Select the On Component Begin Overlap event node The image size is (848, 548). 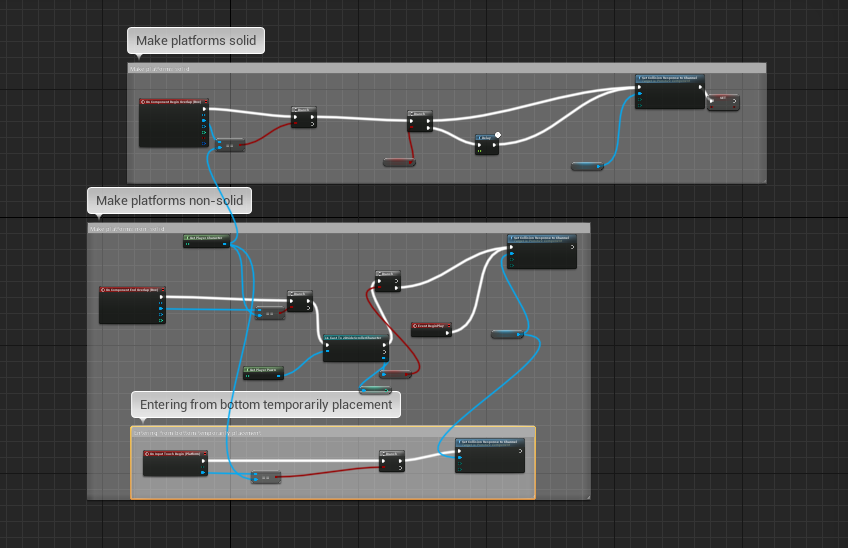[173, 102]
